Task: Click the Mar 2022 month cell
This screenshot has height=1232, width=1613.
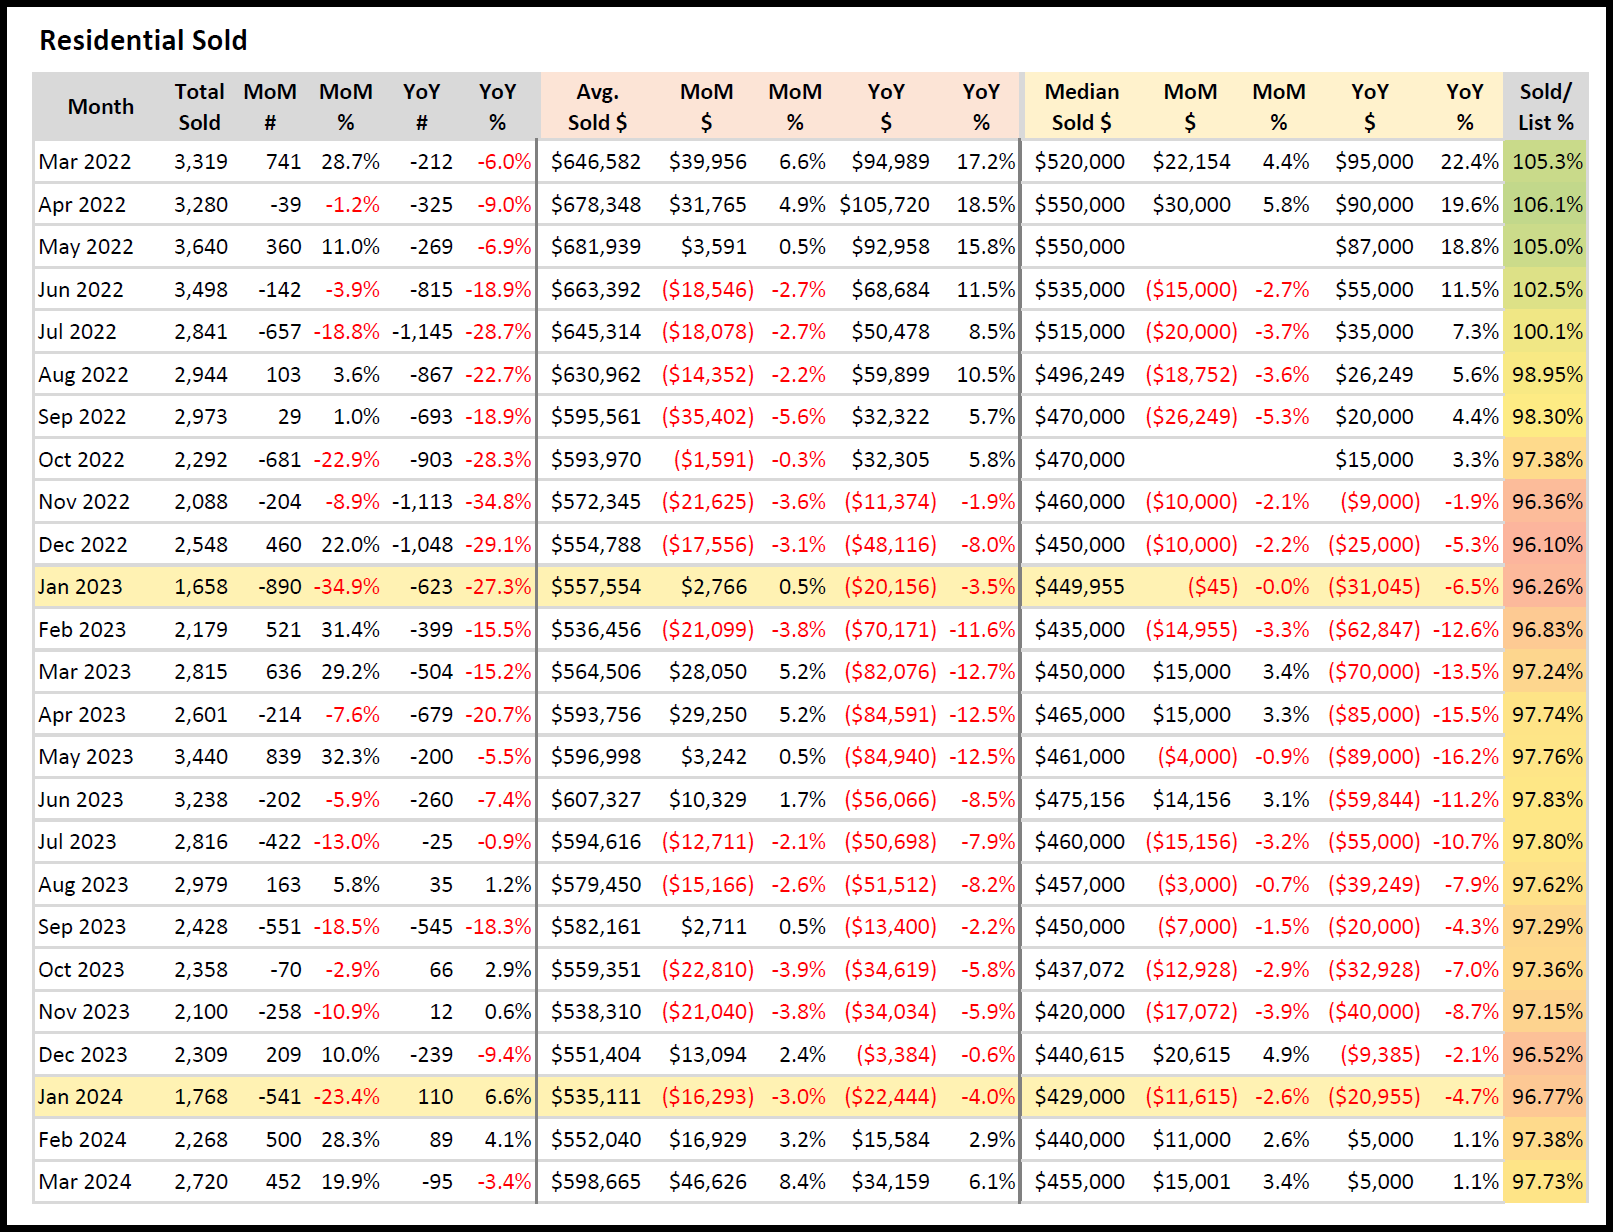Action: (x=85, y=162)
